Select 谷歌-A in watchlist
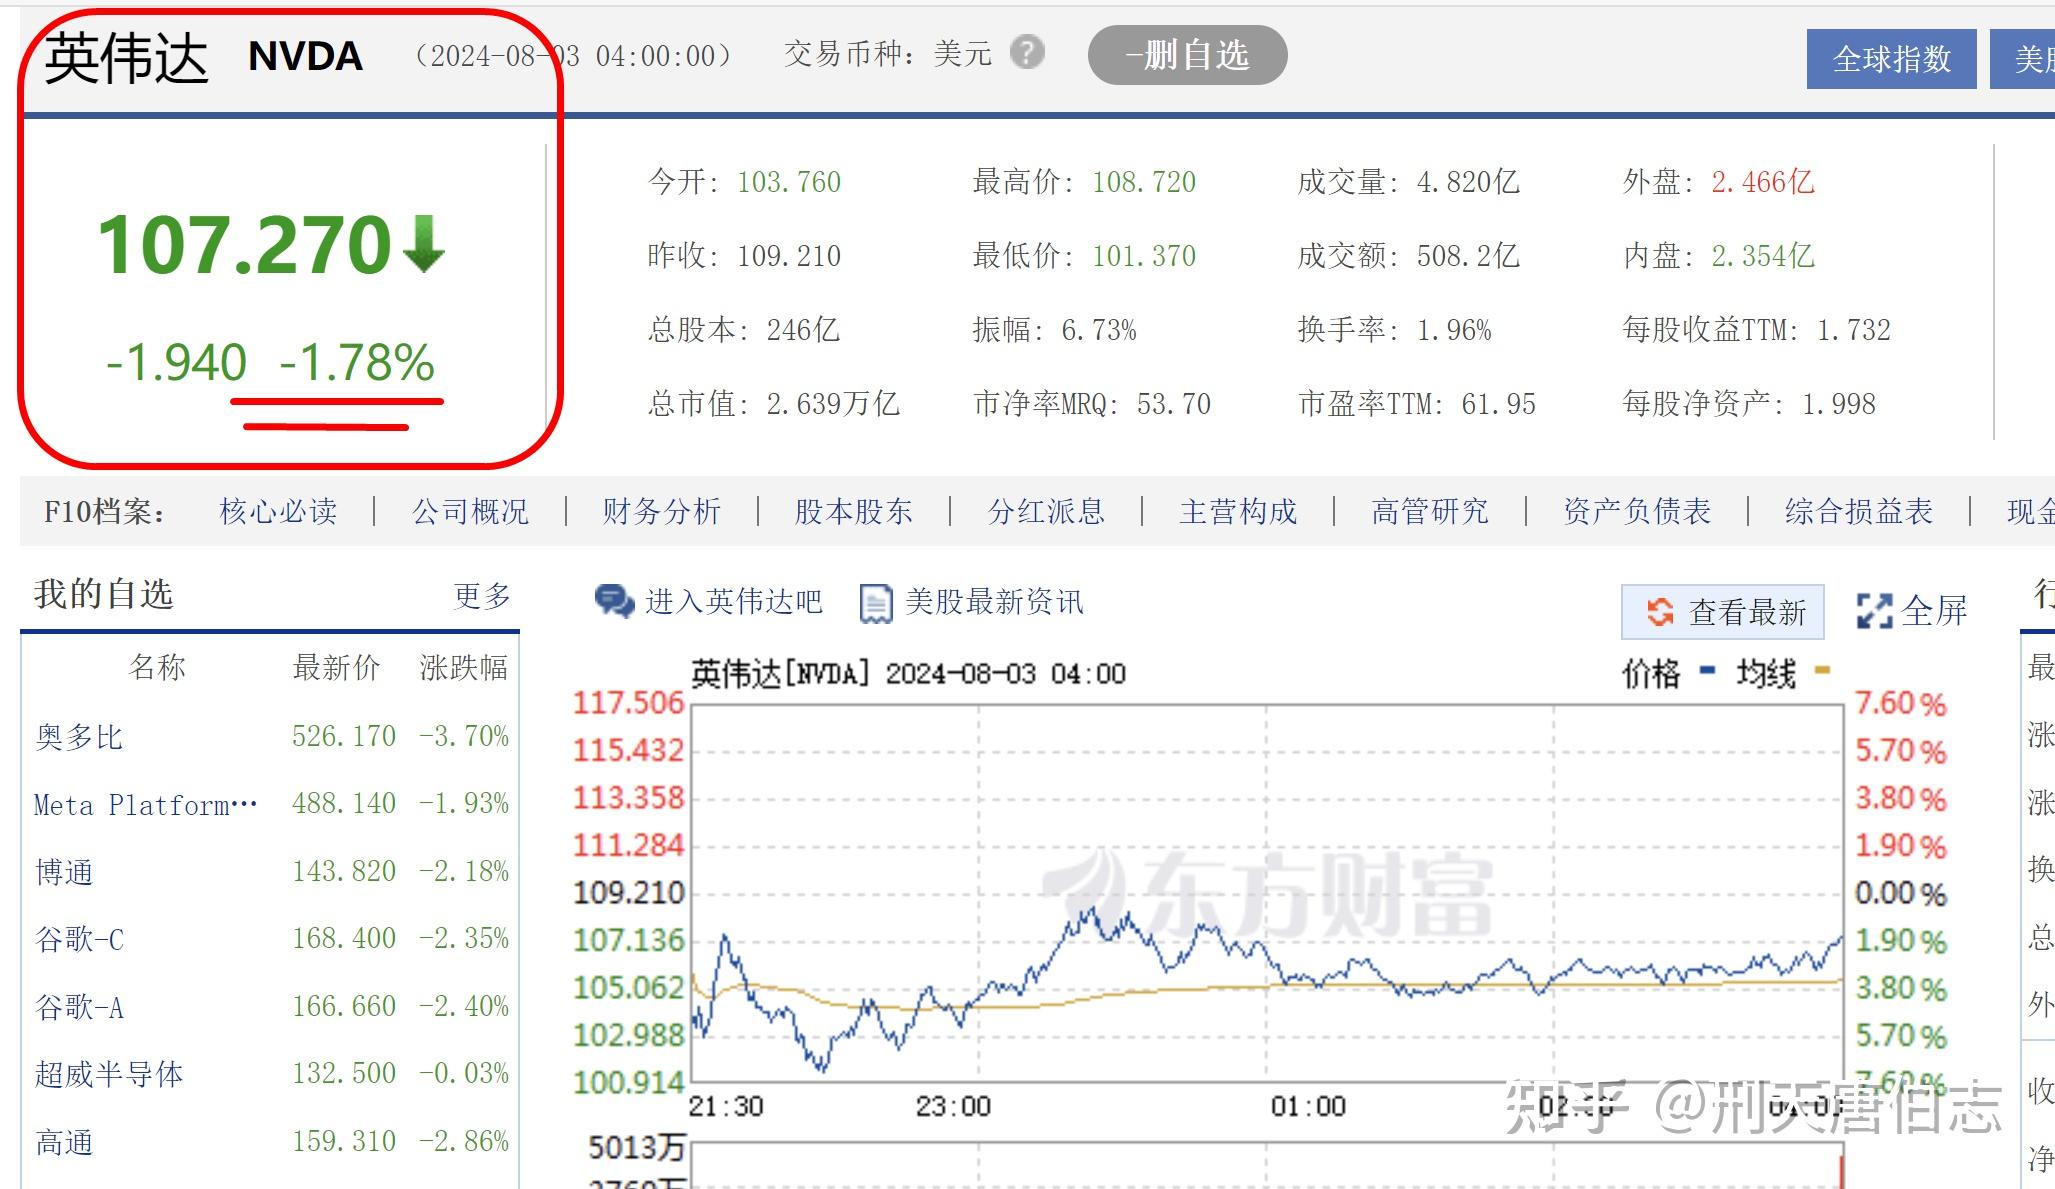2055x1189 pixels. click(79, 1008)
